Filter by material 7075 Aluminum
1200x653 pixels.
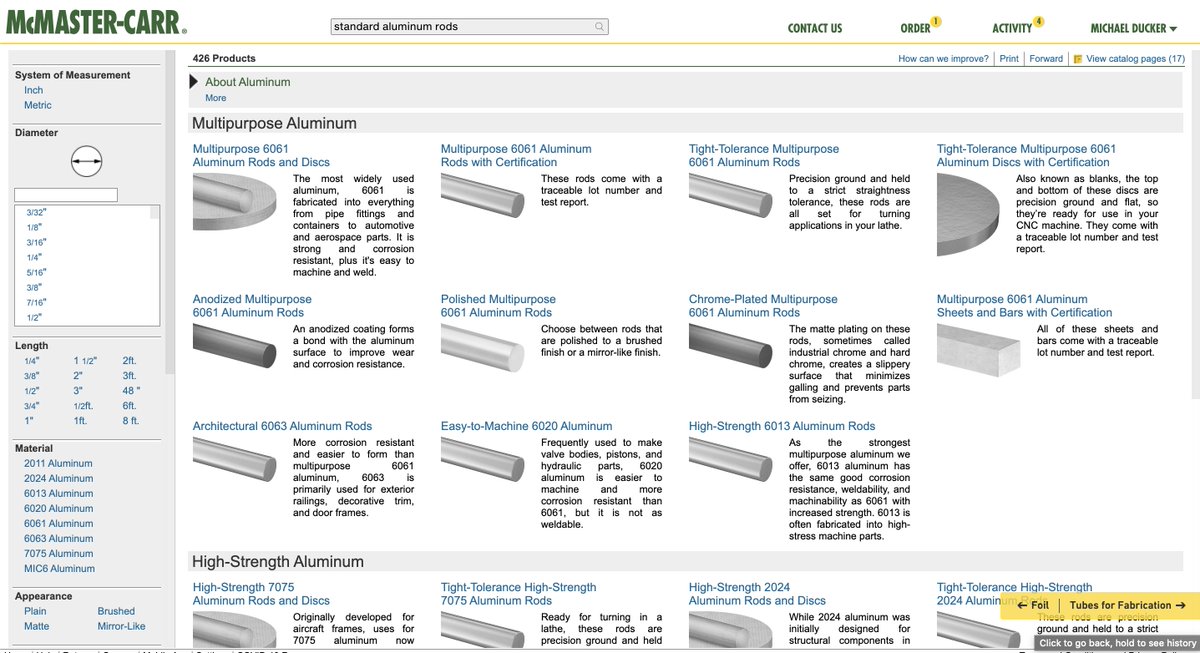click(x=58, y=553)
